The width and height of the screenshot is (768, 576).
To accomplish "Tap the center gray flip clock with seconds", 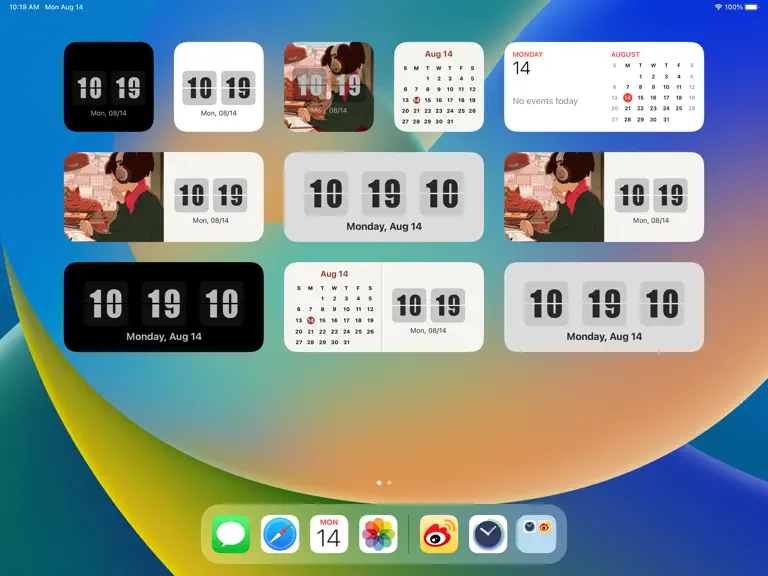I will pyautogui.click(x=384, y=196).
